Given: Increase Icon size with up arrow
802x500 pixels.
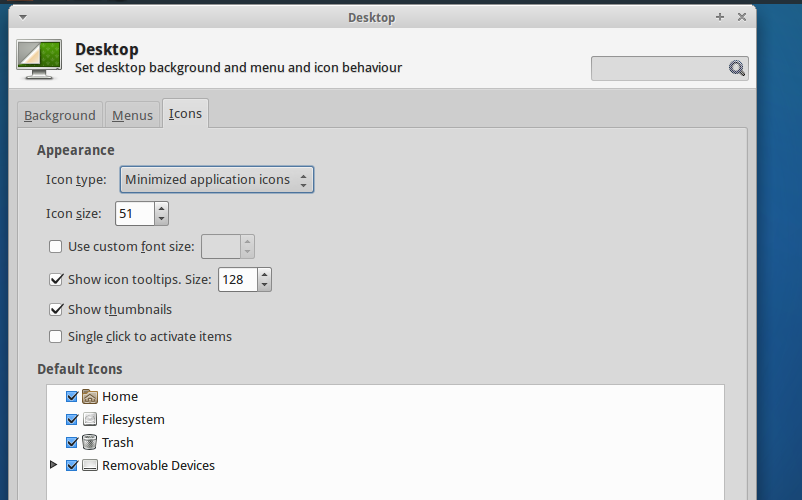Looking at the screenshot, I should click(161, 208).
